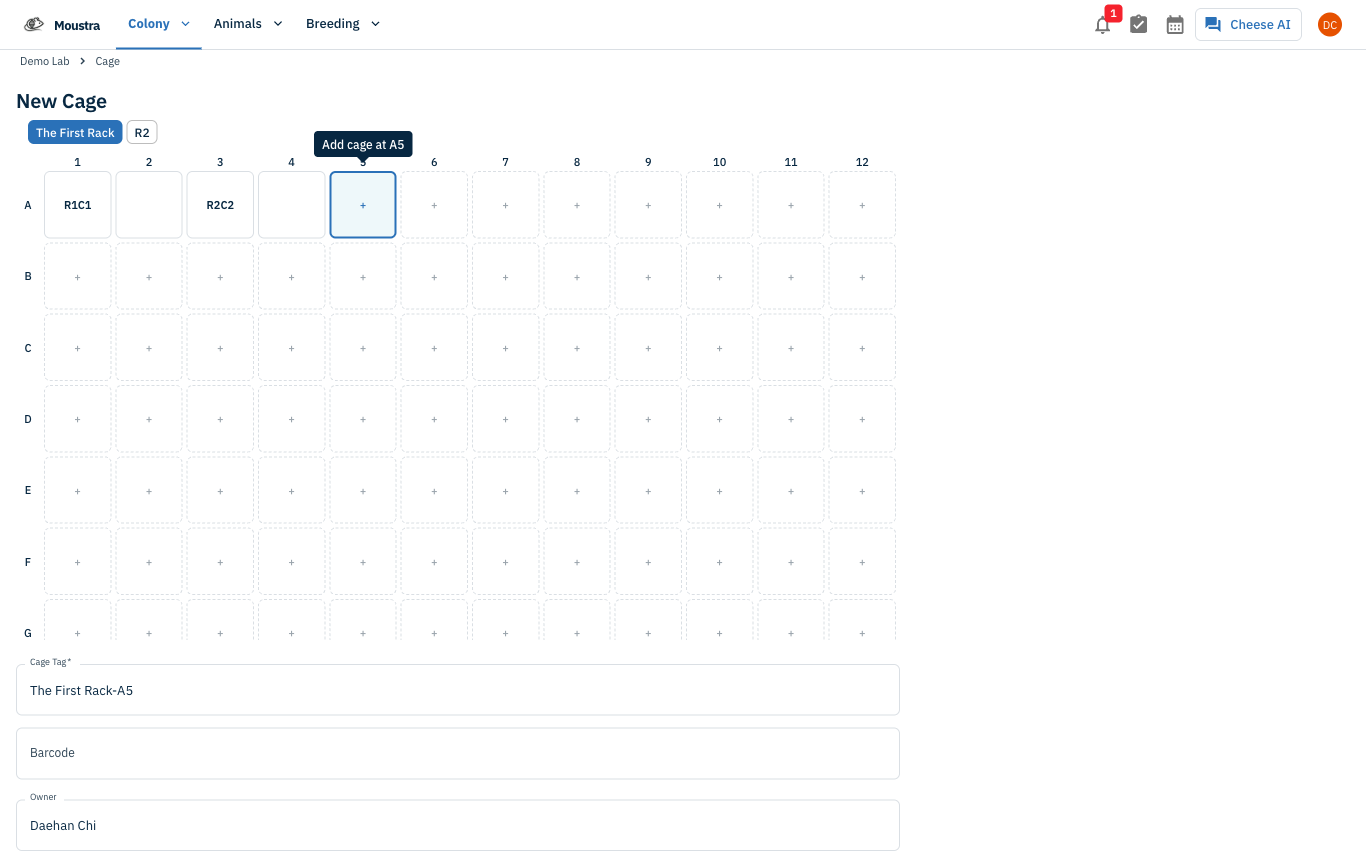Click the New Cage heading
This screenshot has width=1366, height=854.
[x=62, y=101]
